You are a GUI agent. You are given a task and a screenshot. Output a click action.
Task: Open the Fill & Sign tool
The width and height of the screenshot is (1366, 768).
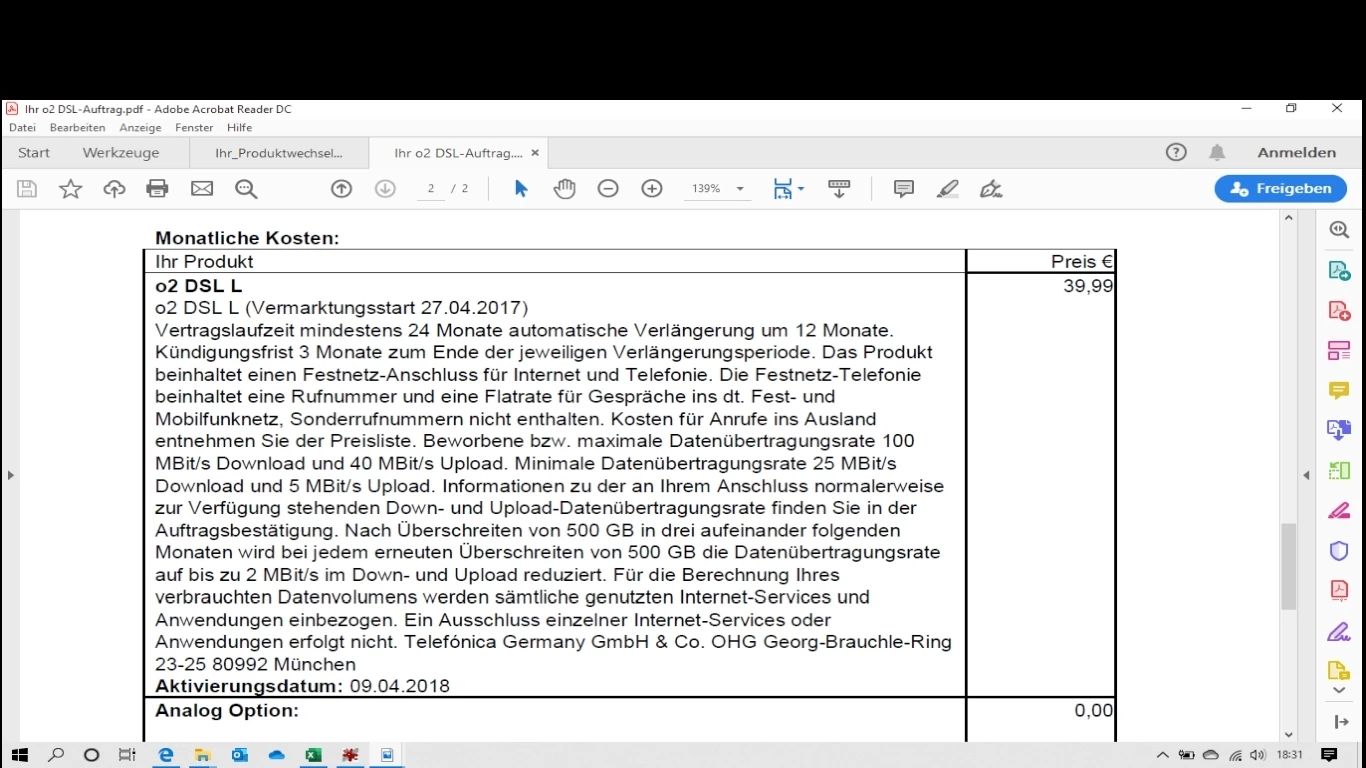click(1339, 631)
